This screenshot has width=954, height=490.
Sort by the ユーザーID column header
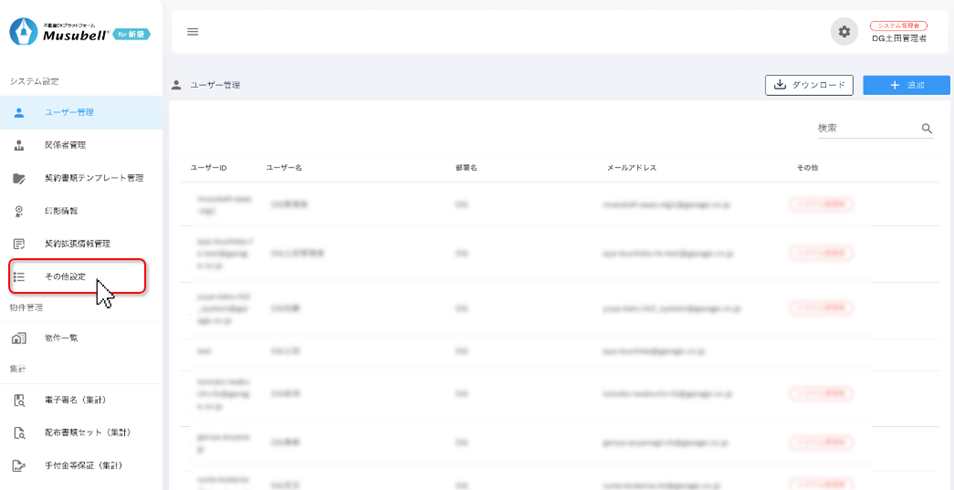pyautogui.click(x=209, y=167)
